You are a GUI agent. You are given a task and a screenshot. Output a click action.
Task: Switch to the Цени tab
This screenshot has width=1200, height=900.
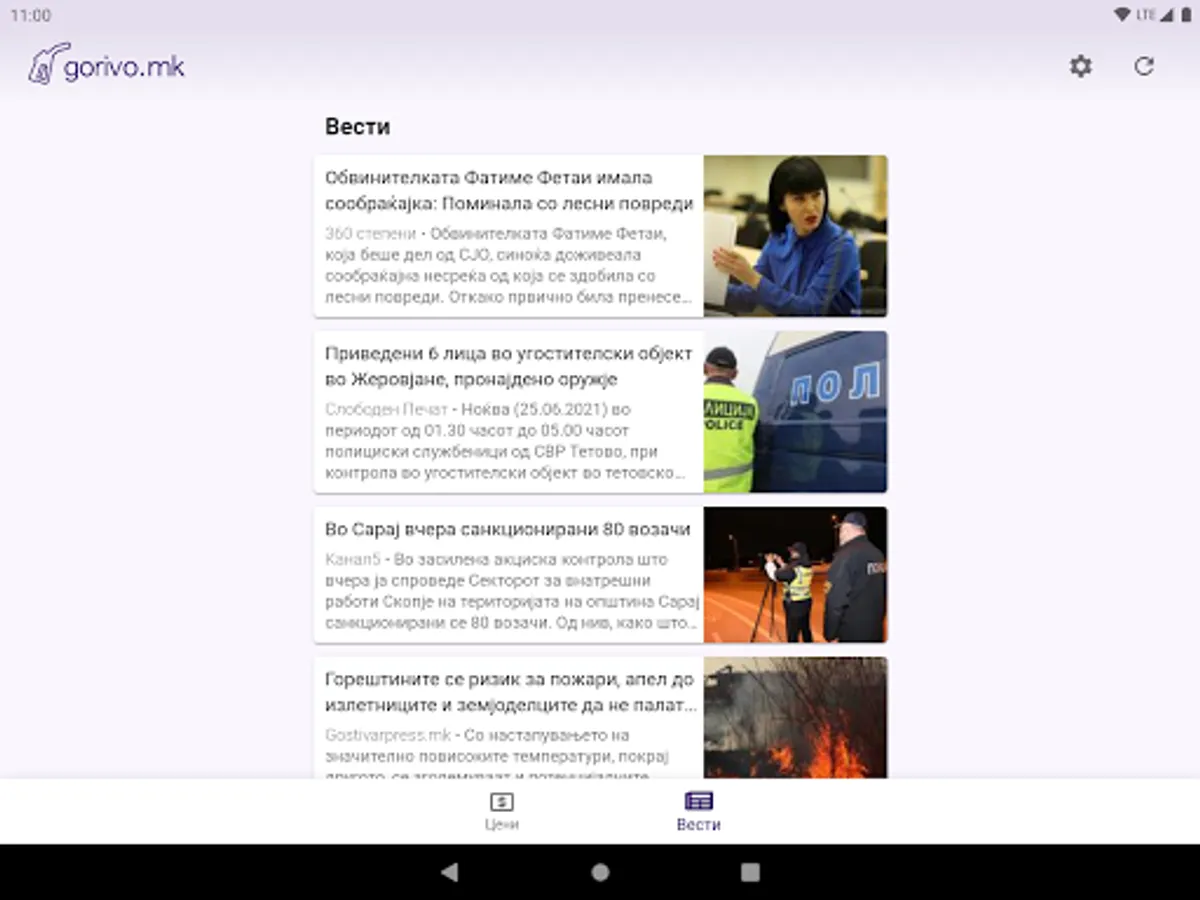click(501, 811)
